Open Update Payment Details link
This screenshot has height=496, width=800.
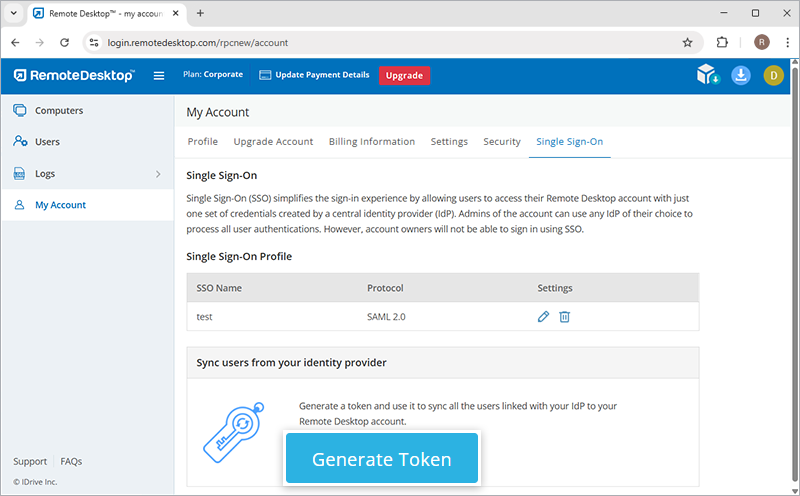pyautogui.click(x=314, y=75)
